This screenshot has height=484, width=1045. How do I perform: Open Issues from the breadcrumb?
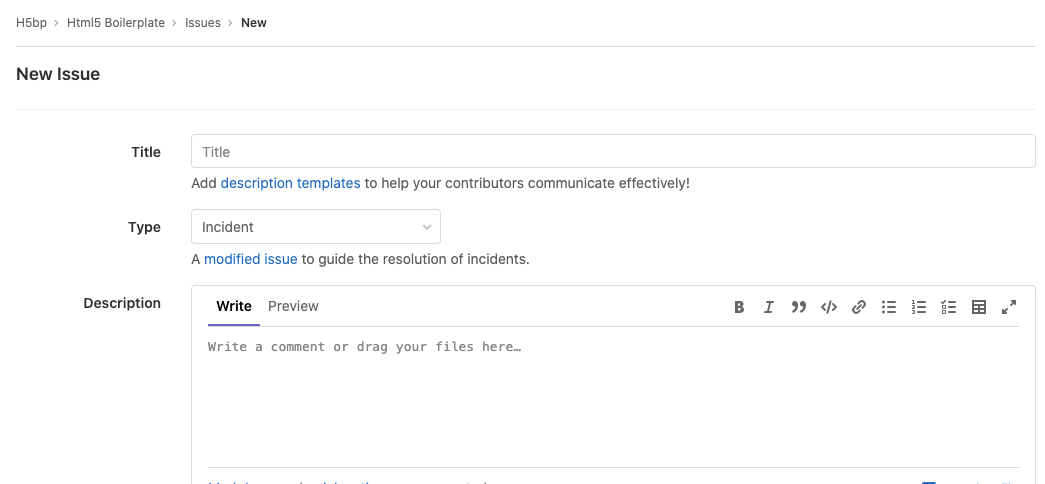pos(203,22)
